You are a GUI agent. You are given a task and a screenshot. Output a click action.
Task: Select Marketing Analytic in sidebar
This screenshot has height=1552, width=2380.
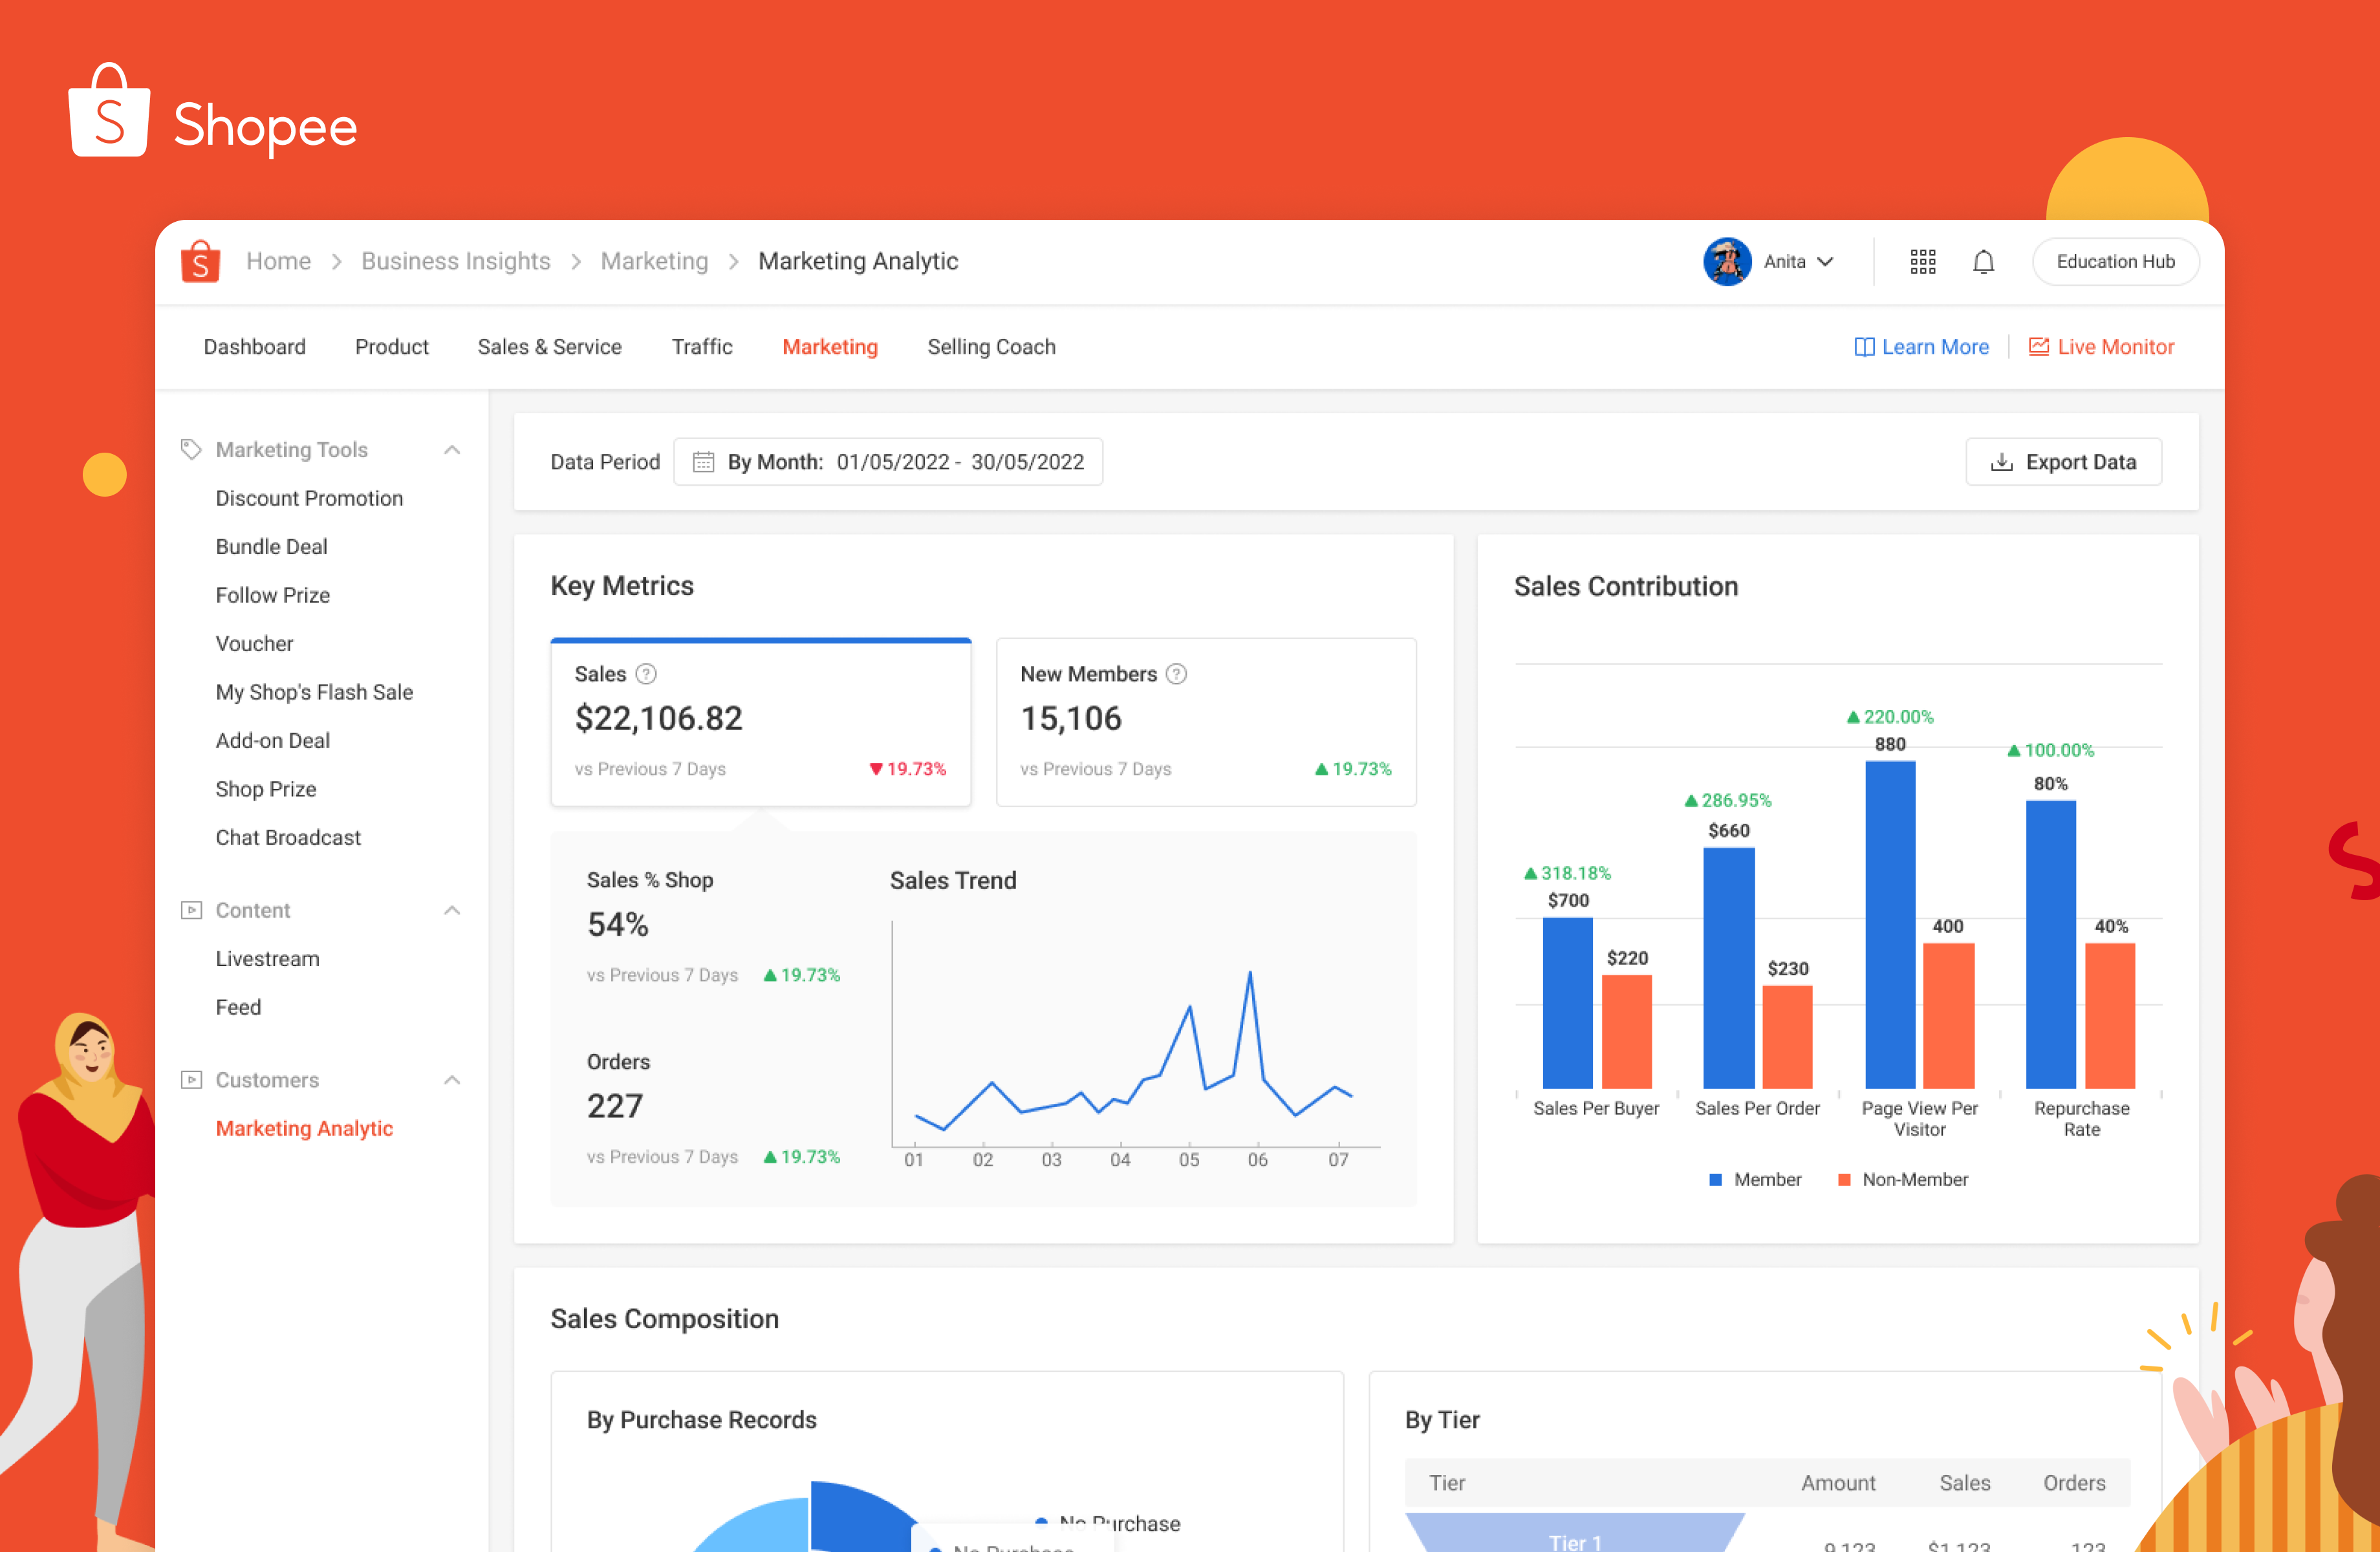coord(304,1128)
